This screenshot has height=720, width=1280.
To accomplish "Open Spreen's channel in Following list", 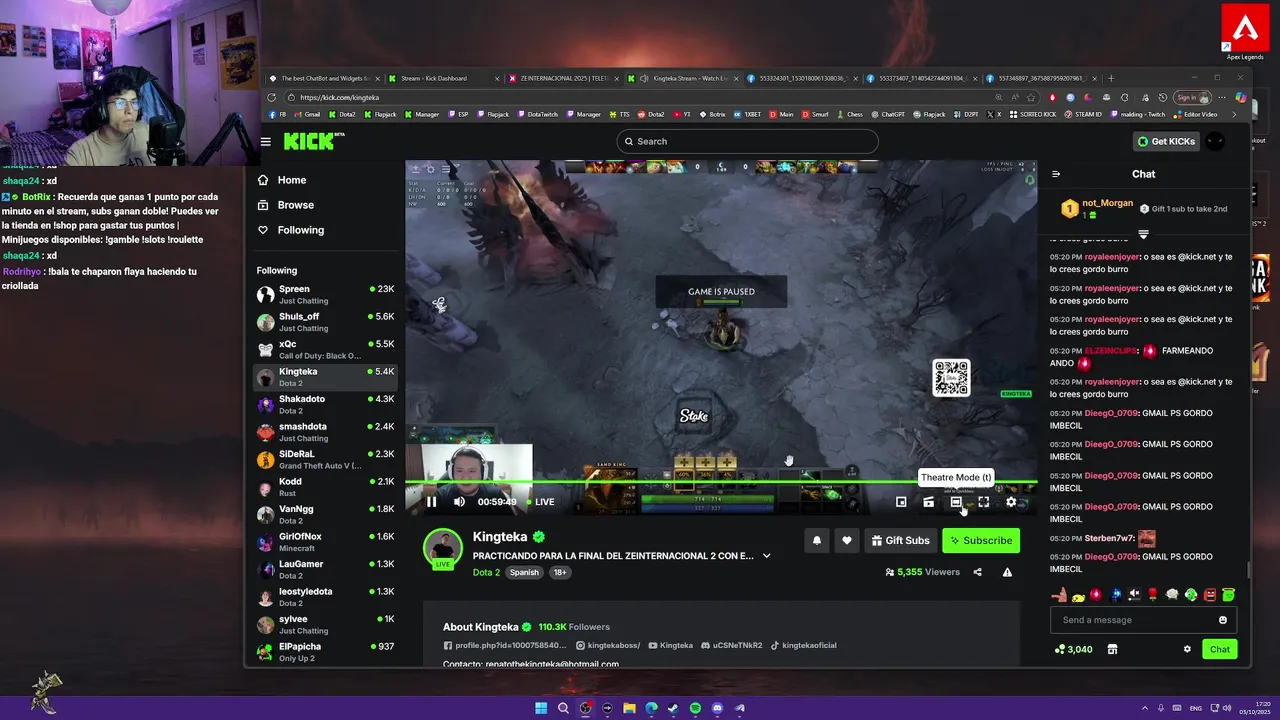I will 326,294.
